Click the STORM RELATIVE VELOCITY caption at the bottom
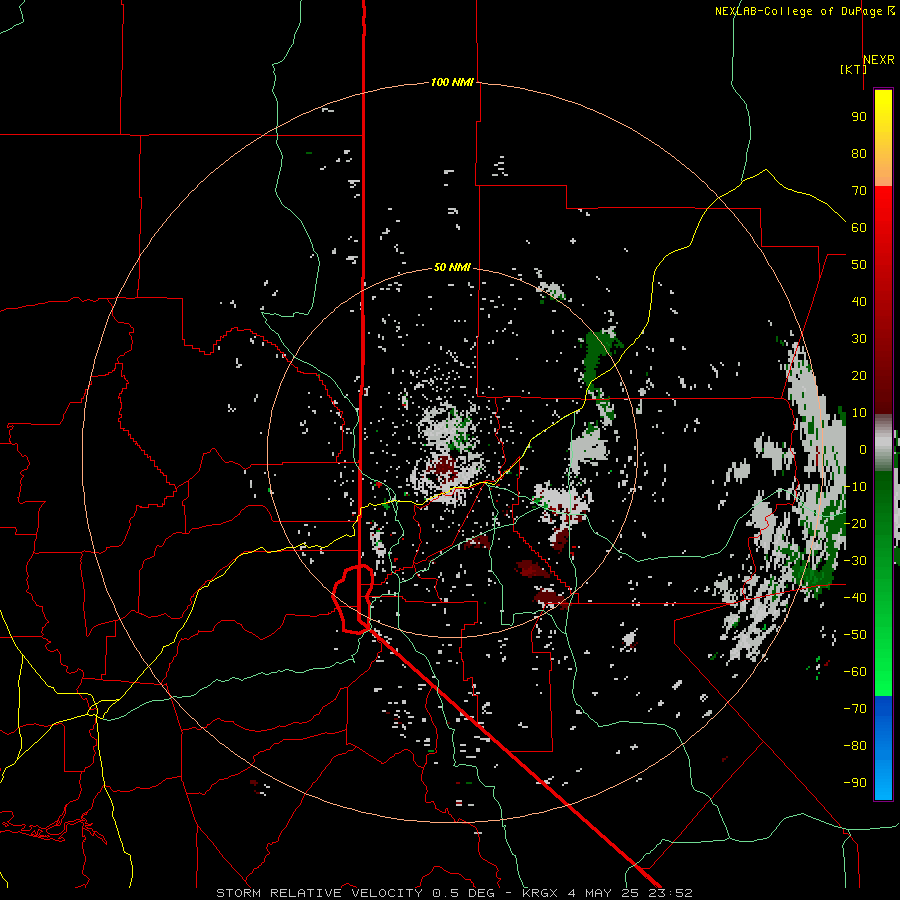The height and width of the screenshot is (900, 900). [454, 893]
